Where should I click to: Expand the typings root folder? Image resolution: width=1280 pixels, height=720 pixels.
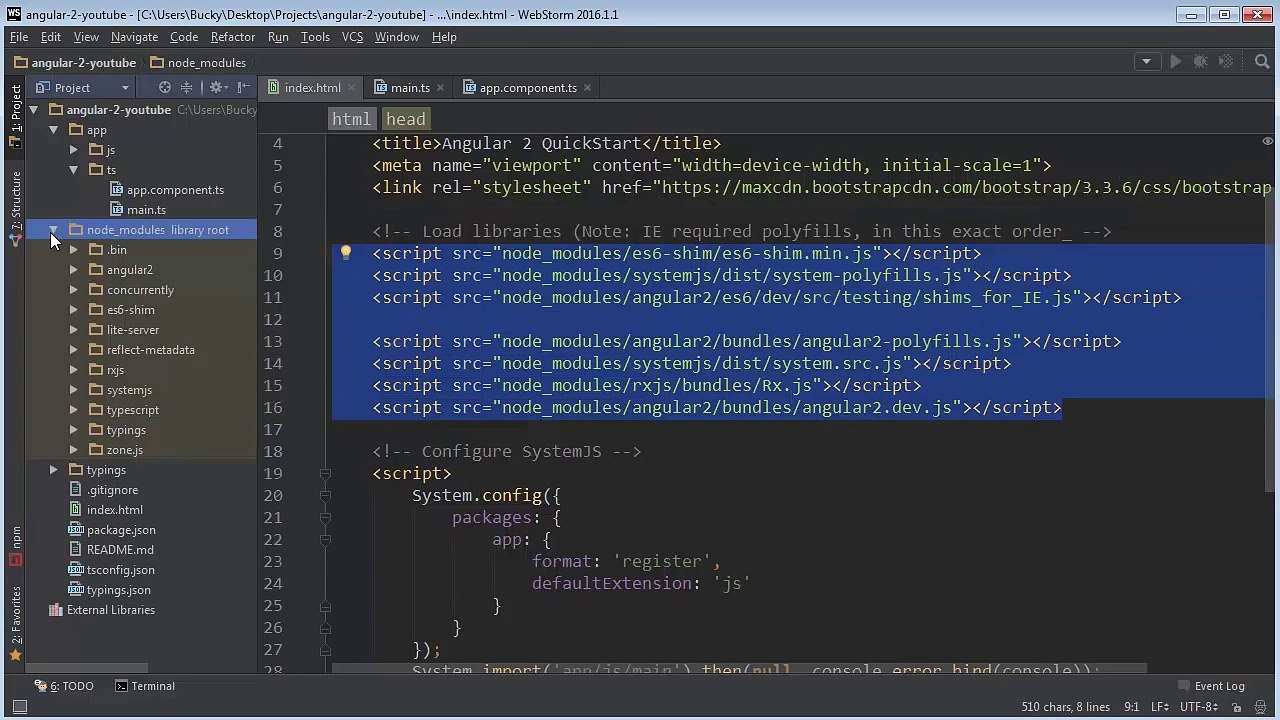click(x=54, y=470)
